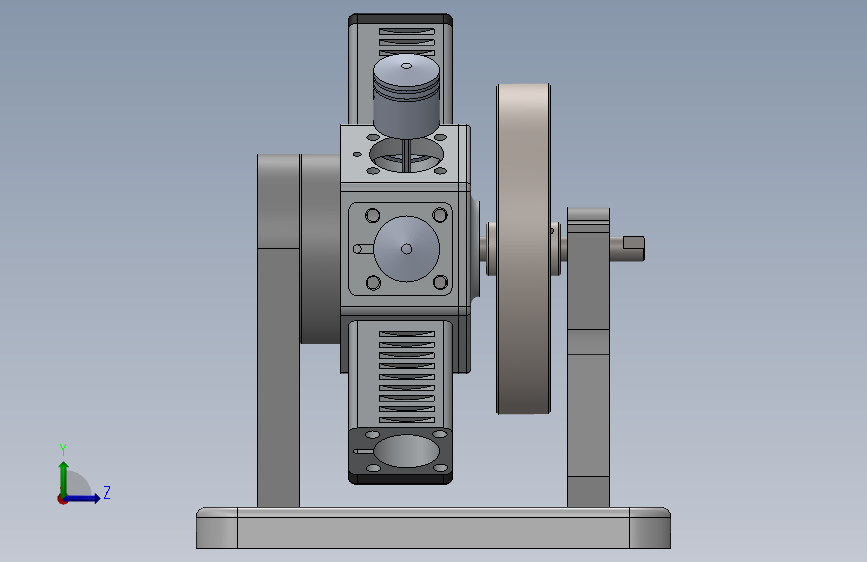Click the green Y axis arrow of triad

coord(64,478)
